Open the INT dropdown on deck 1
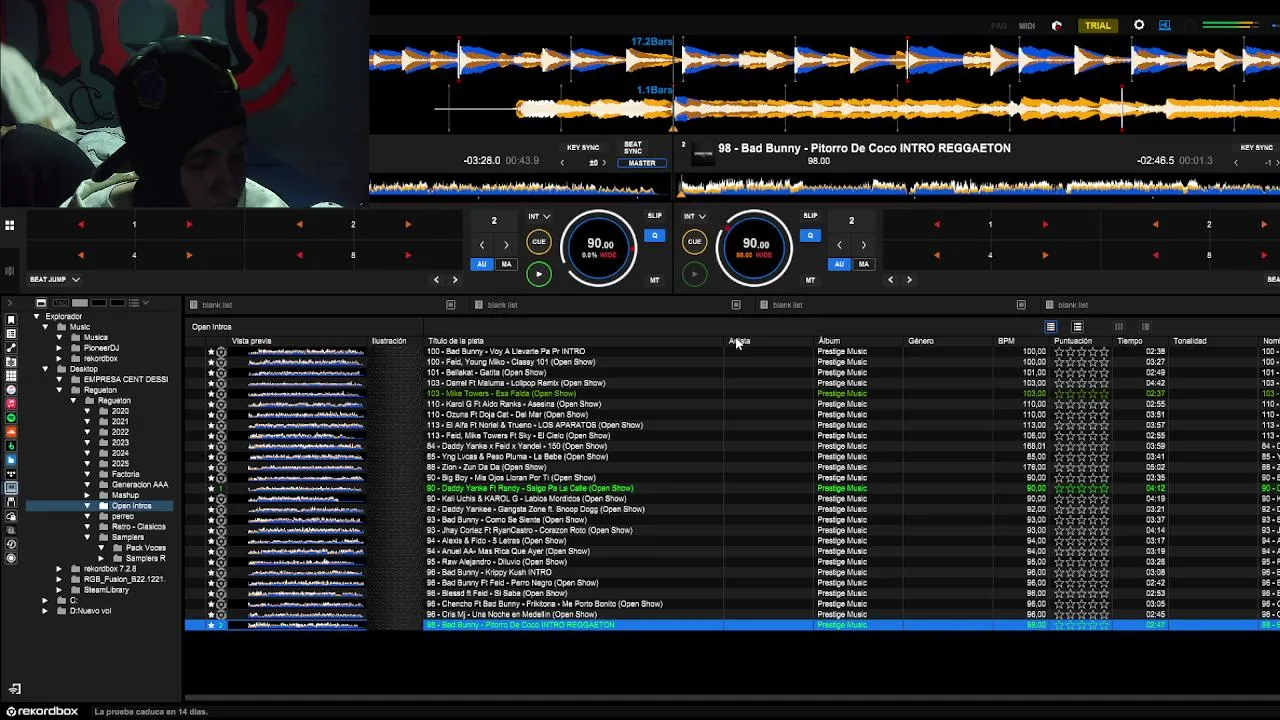1280x720 pixels. click(x=539, y=216)
